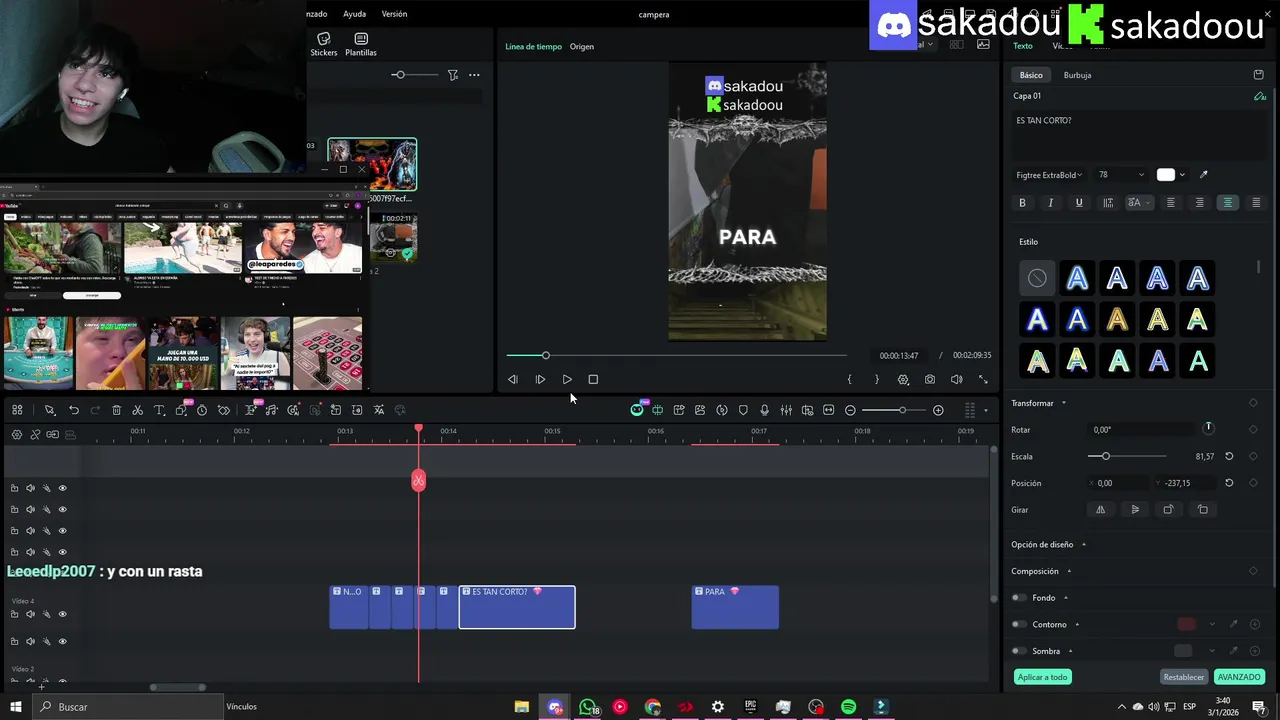The image size is (1280, 720).
Task: Reset the Escala value
Action: 1229,456
